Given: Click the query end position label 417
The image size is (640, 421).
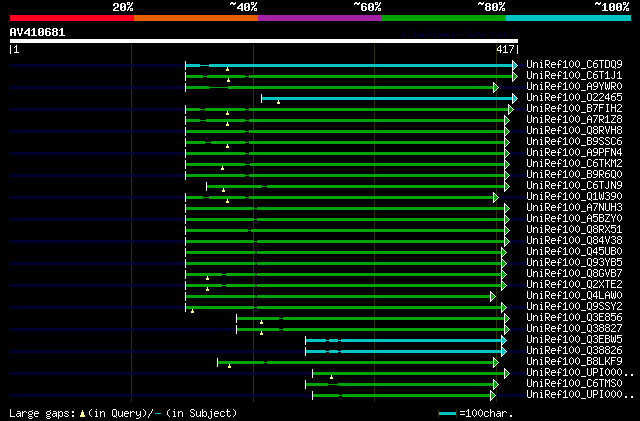Looking at the screenshot, I should 505,49.
